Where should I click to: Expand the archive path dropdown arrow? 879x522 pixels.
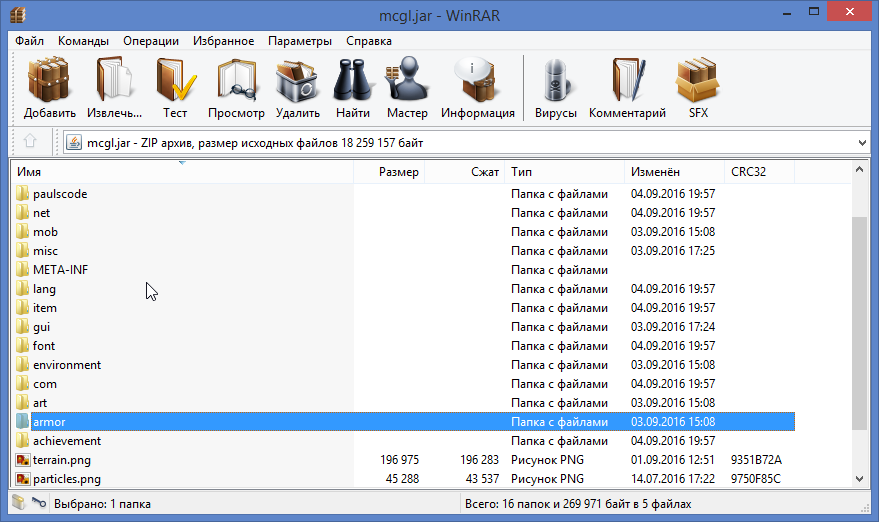(x=862, y=143)
